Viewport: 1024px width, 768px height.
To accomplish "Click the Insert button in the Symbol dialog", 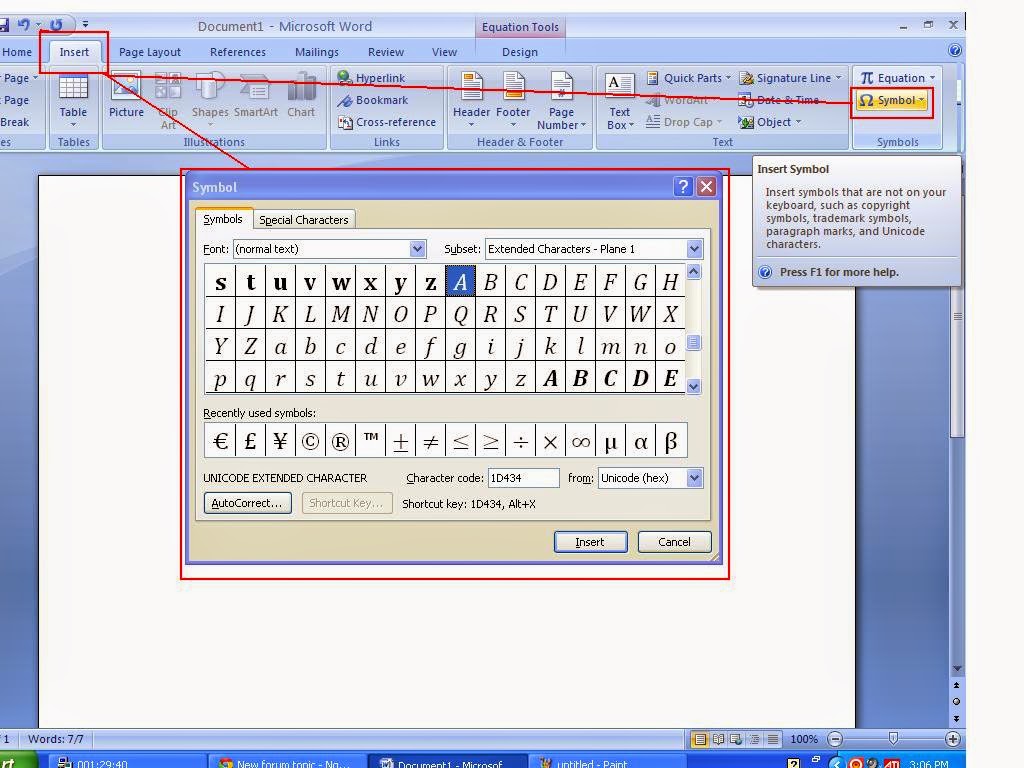I will (x=590, y=541).
